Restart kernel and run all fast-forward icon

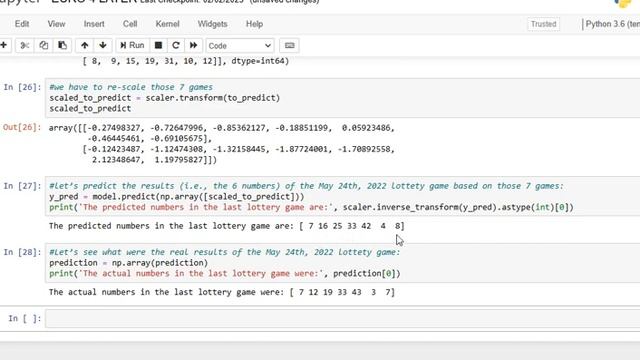click(x=193, y=45)
